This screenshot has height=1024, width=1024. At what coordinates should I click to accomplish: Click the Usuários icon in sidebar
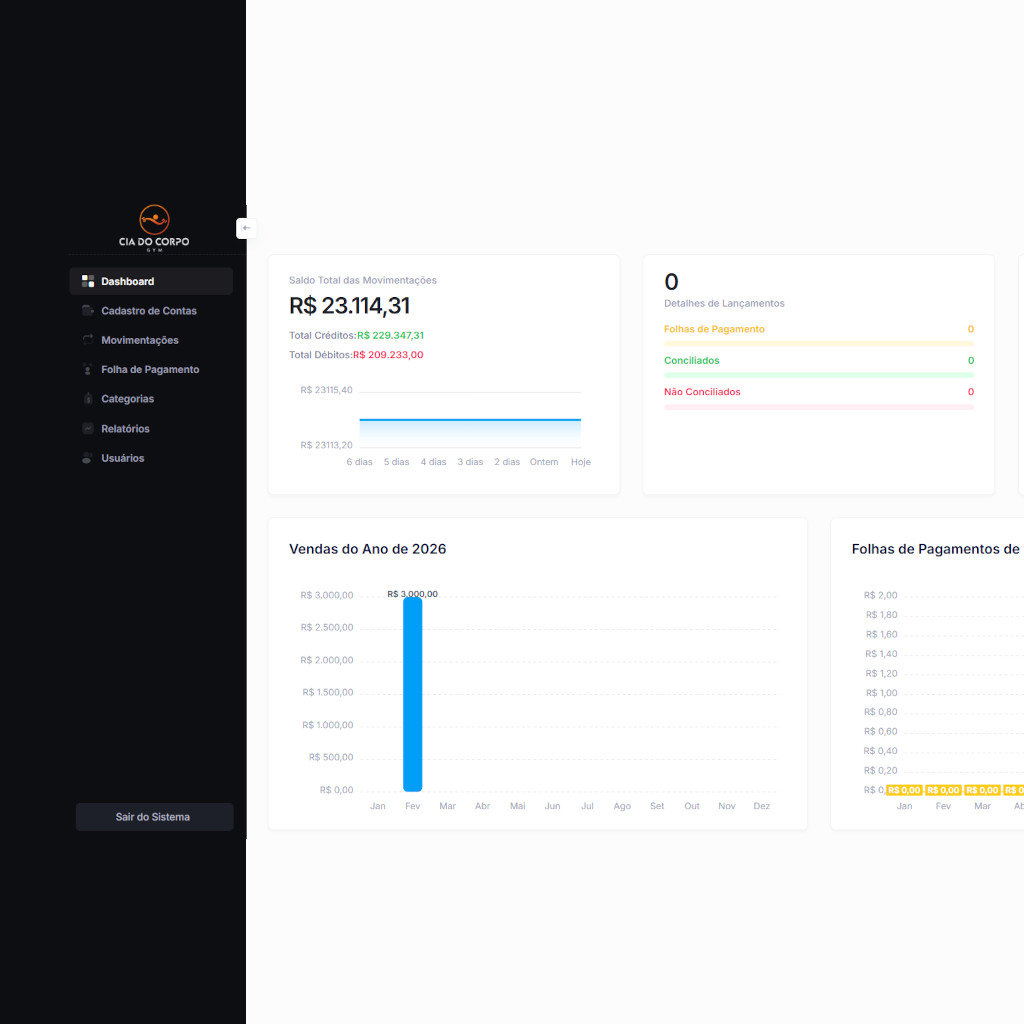tap(88, 458)
